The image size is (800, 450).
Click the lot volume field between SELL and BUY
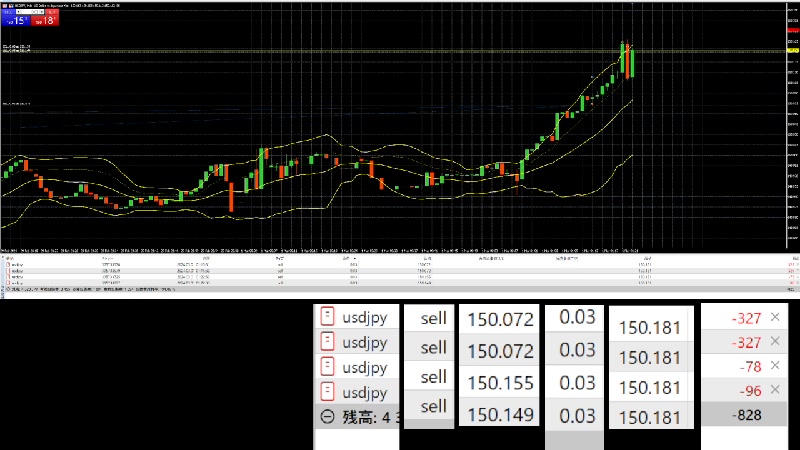(29, 11)
